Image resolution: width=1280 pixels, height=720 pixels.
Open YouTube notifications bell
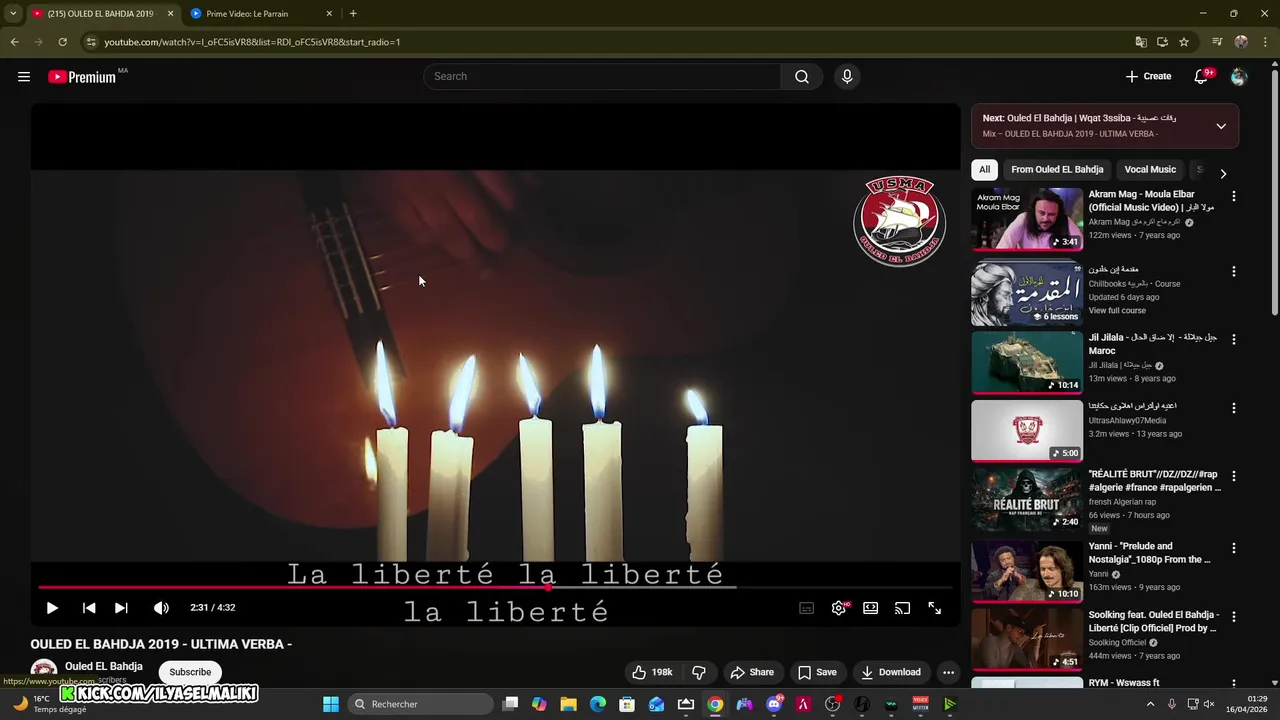pos(1202,77)
